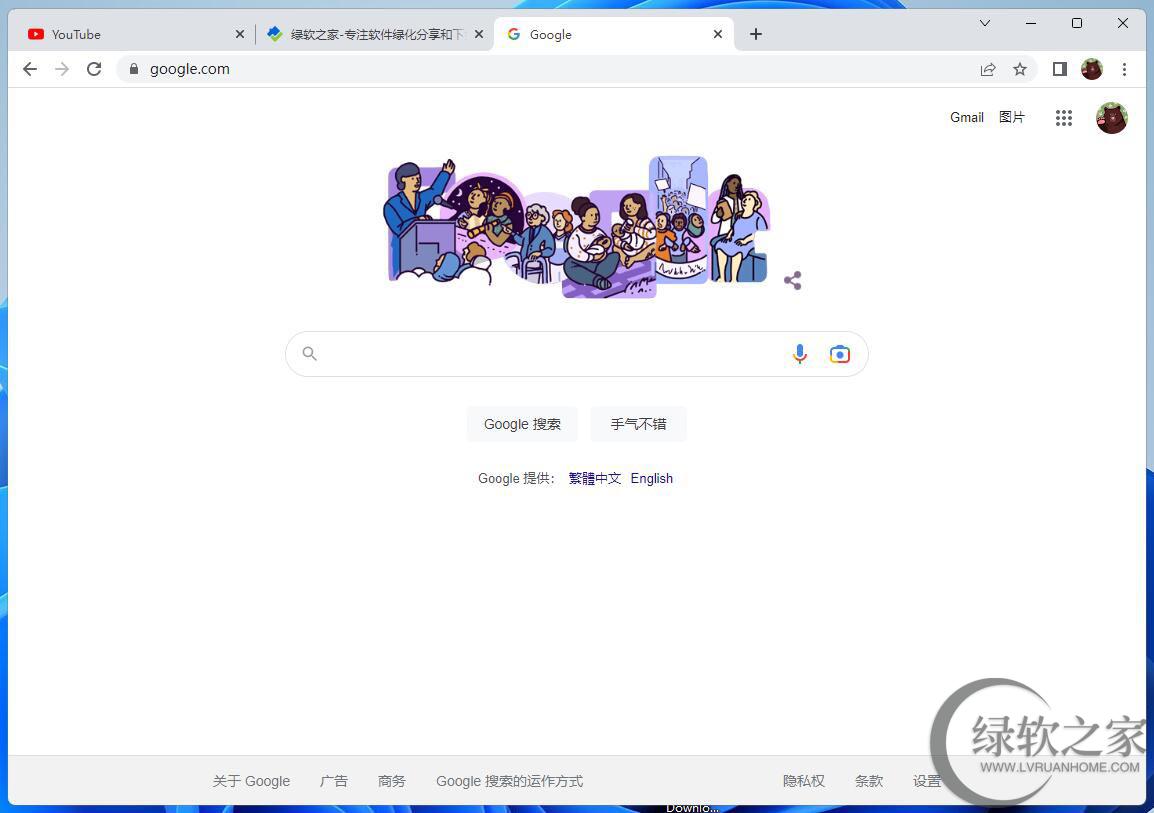Open the Google apps grid launcher
The height and width of the screenshot is (813, 1154).
tap(1063, 118)
